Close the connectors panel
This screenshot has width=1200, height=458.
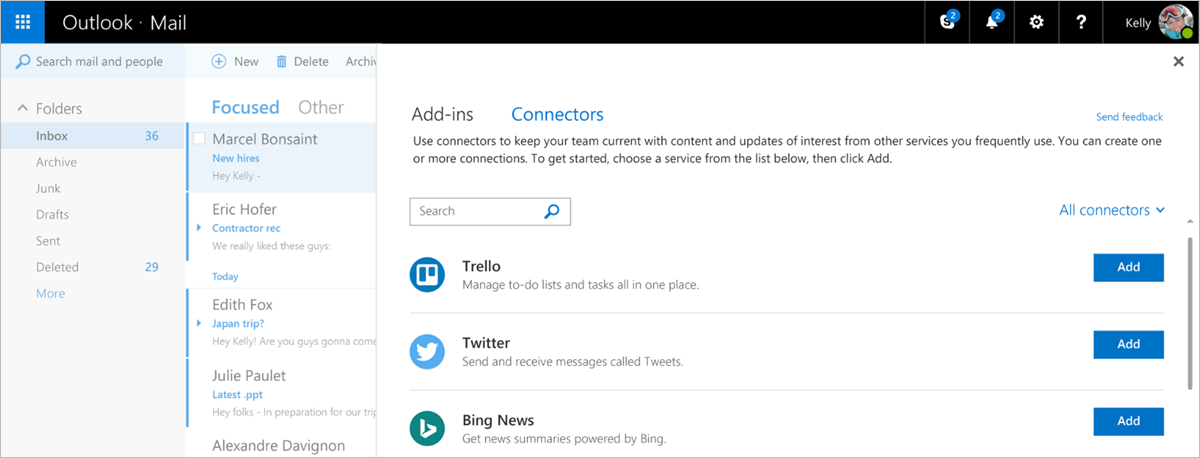pyautogui.click(x=1178, y=62)
